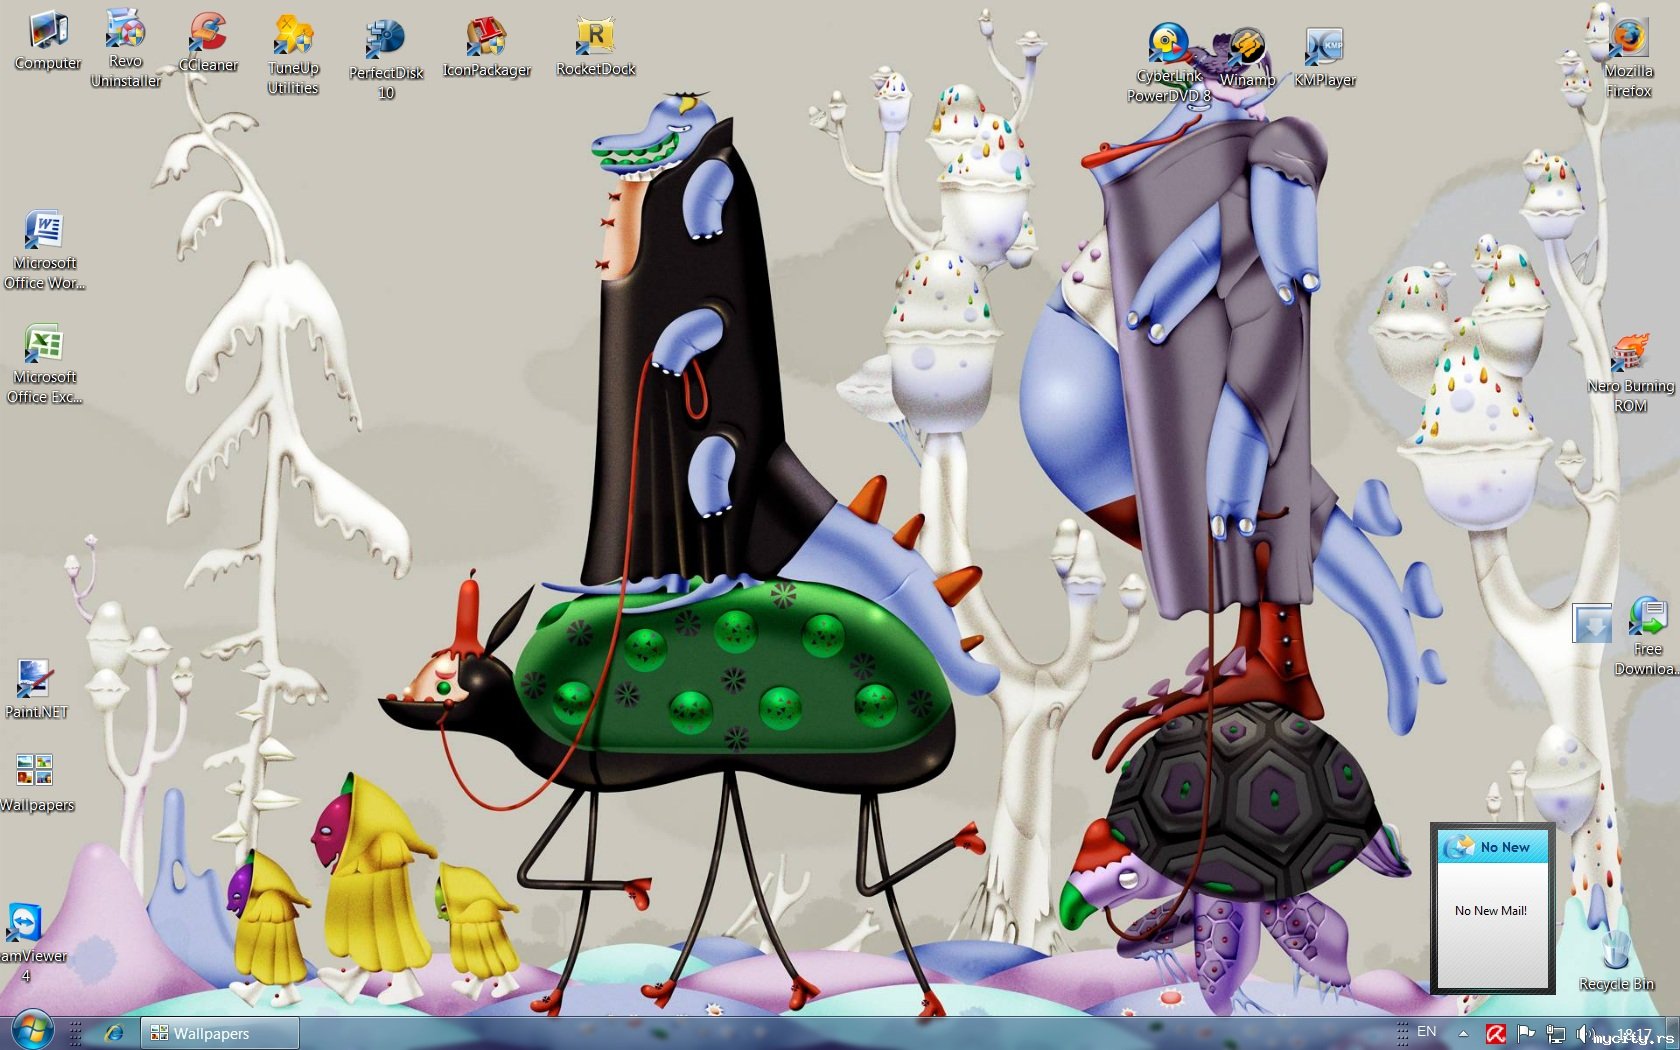1680x1050 pixels.
Task: Click the IconPackager desktop shortcut
Action: (x=487, y=48)
